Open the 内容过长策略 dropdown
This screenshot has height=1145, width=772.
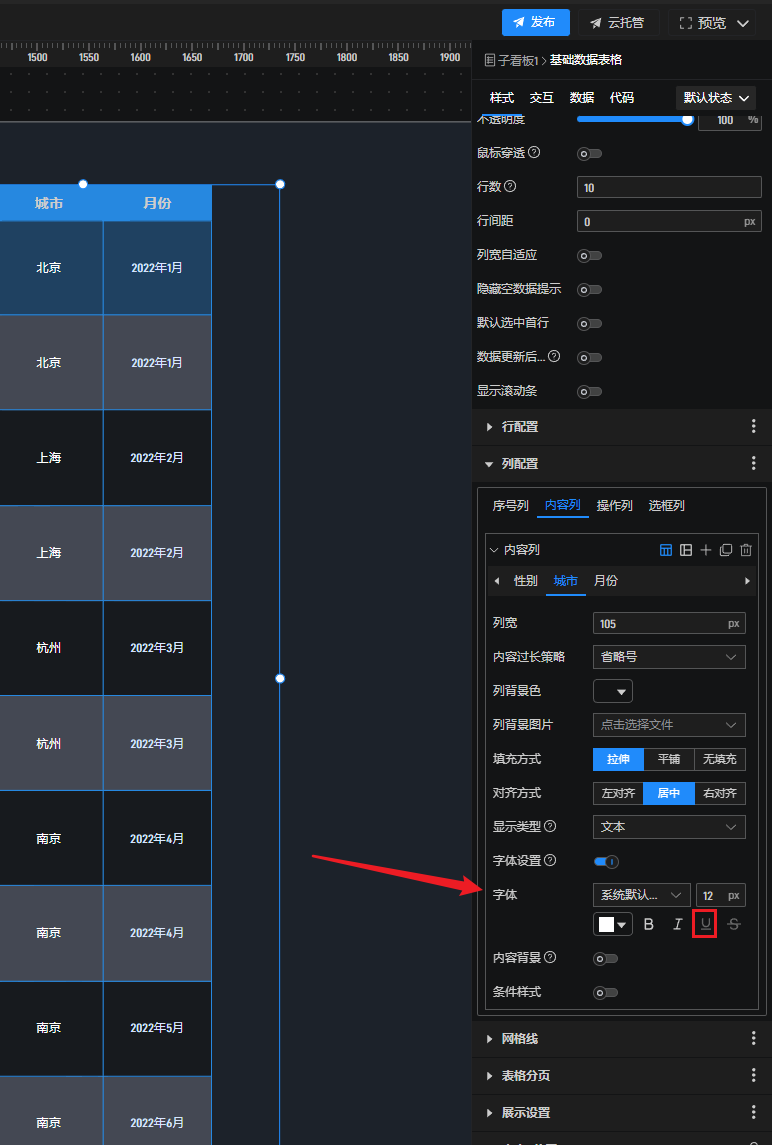tap(669, 657)
